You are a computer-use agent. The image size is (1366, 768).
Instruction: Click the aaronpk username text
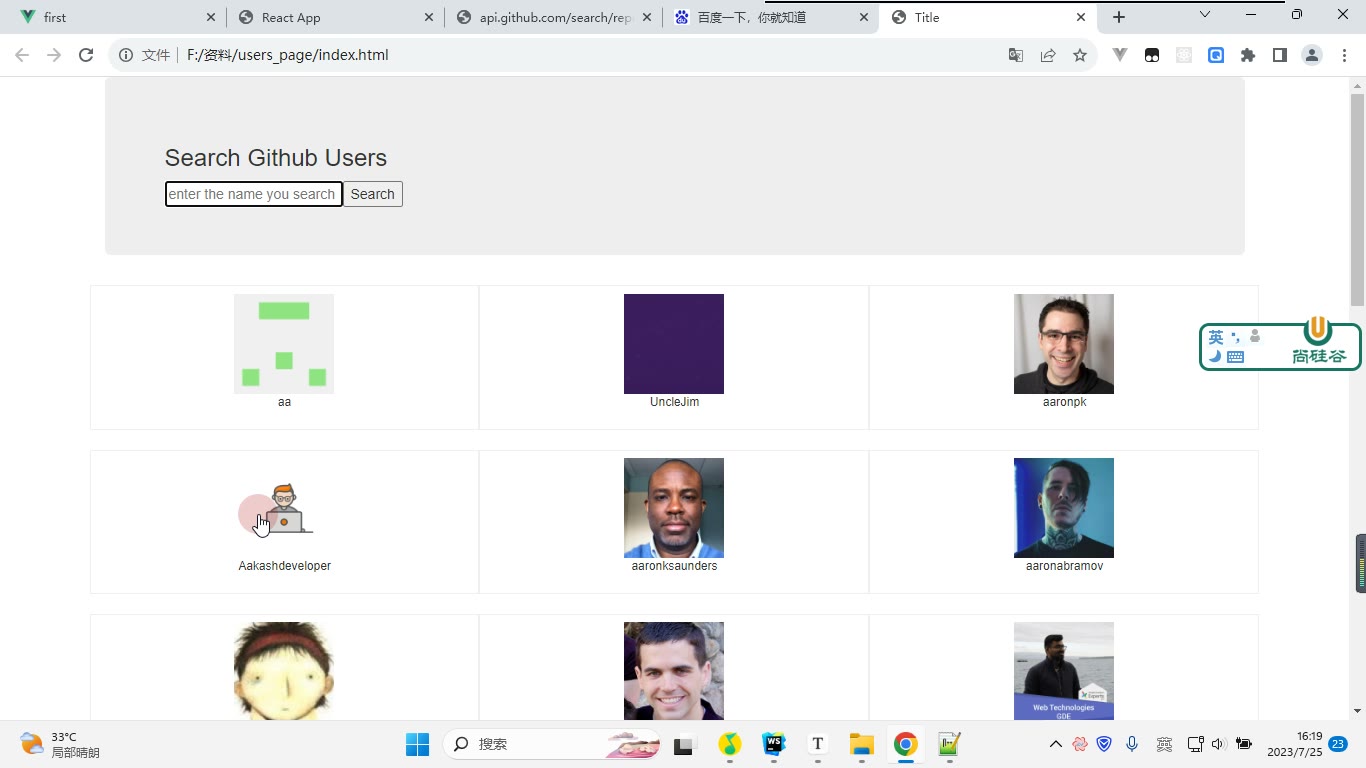pyautogui.click(x=1064, y=402)
